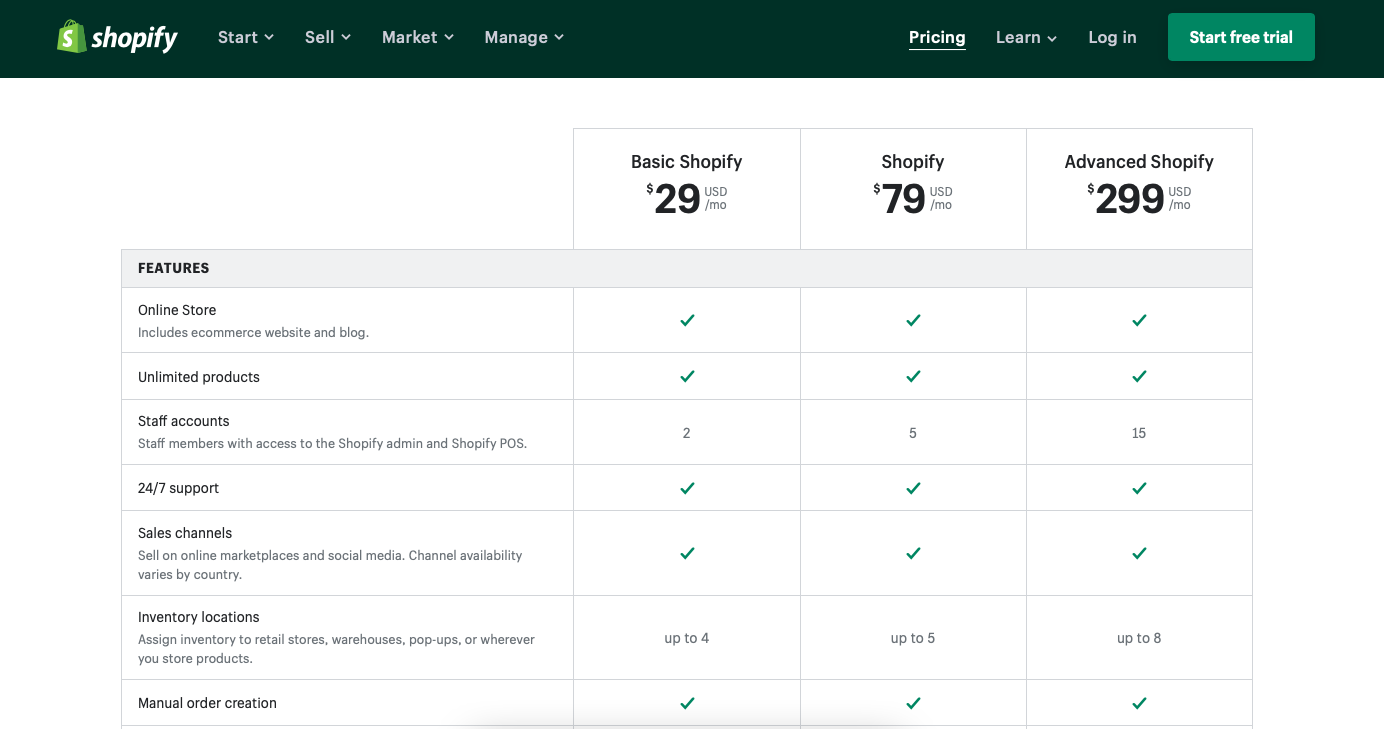The image size is (1384, 729).
Task: Click Online Store checkmark under Basic Shopify
Action: click(687, 320)
